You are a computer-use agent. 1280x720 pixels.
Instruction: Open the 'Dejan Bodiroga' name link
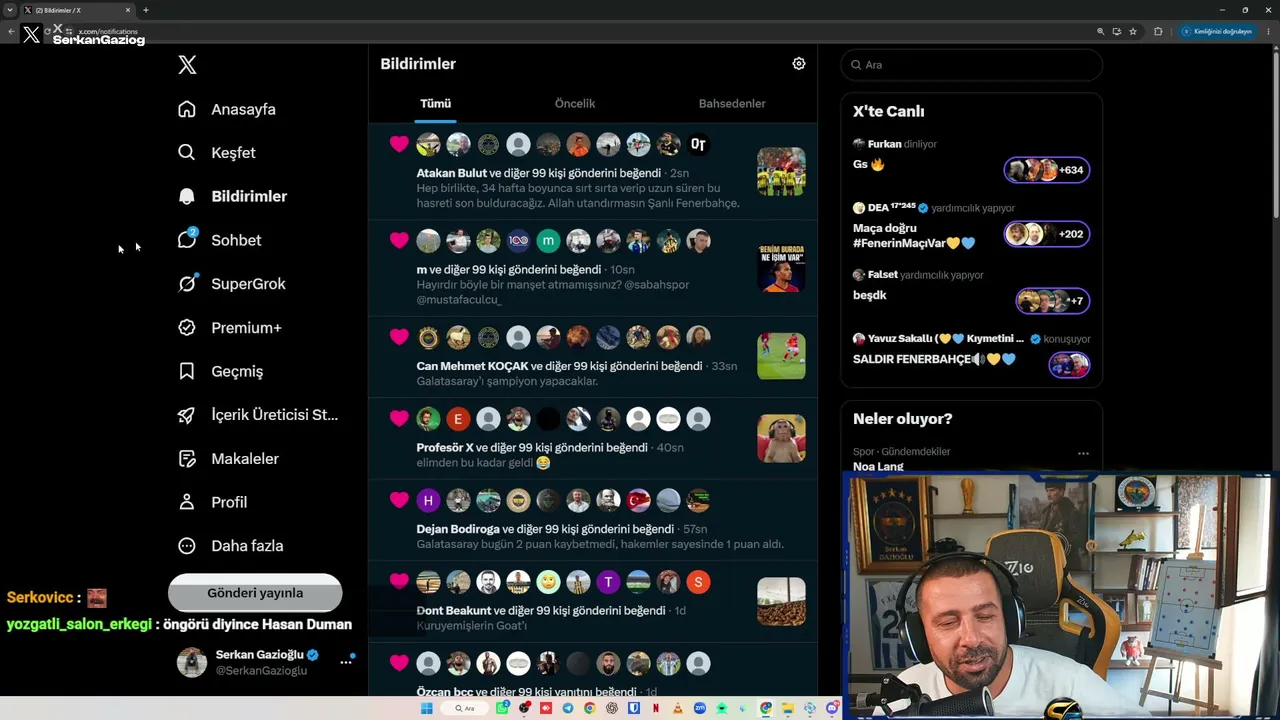coord(458,529)
